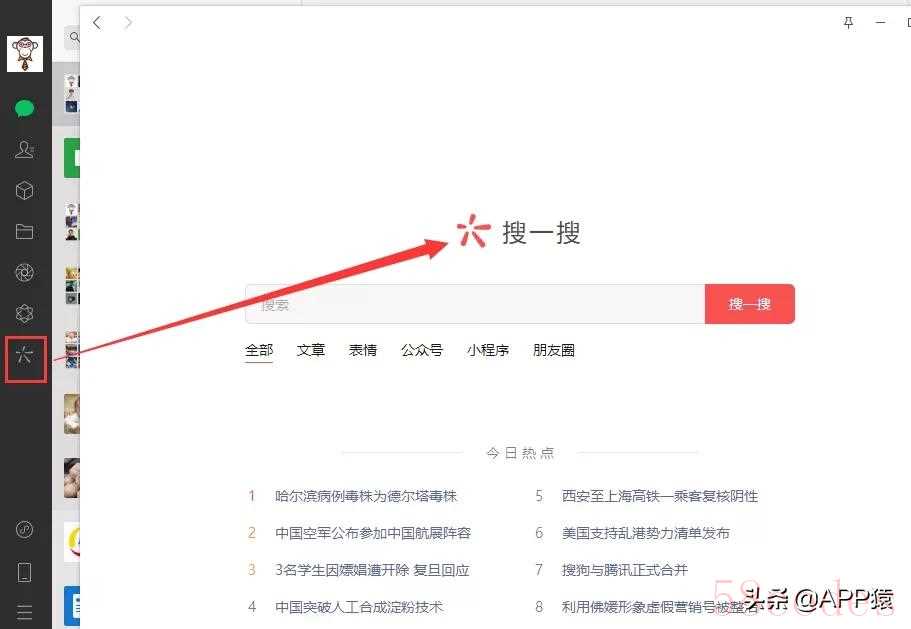This screenshot has height=629, width=911.
Task: Select the 全部 tab
Action: pos(259,350)
